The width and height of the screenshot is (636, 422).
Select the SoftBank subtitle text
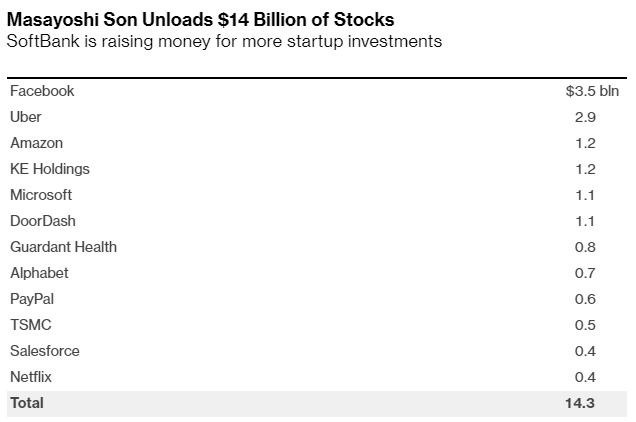click(x=225, y=41)
